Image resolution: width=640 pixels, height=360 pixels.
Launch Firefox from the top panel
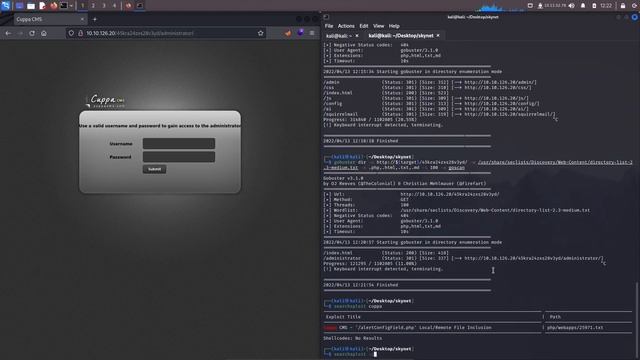[x=53, y=6]
